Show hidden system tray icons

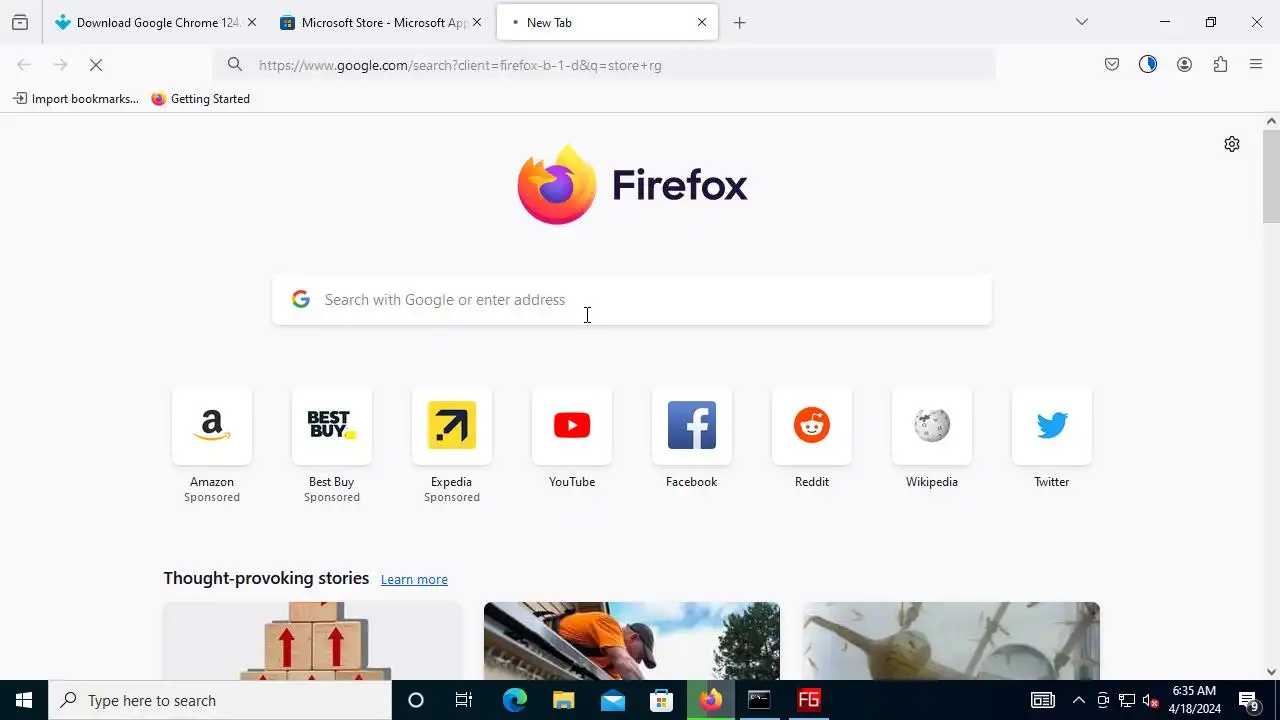1078,700
